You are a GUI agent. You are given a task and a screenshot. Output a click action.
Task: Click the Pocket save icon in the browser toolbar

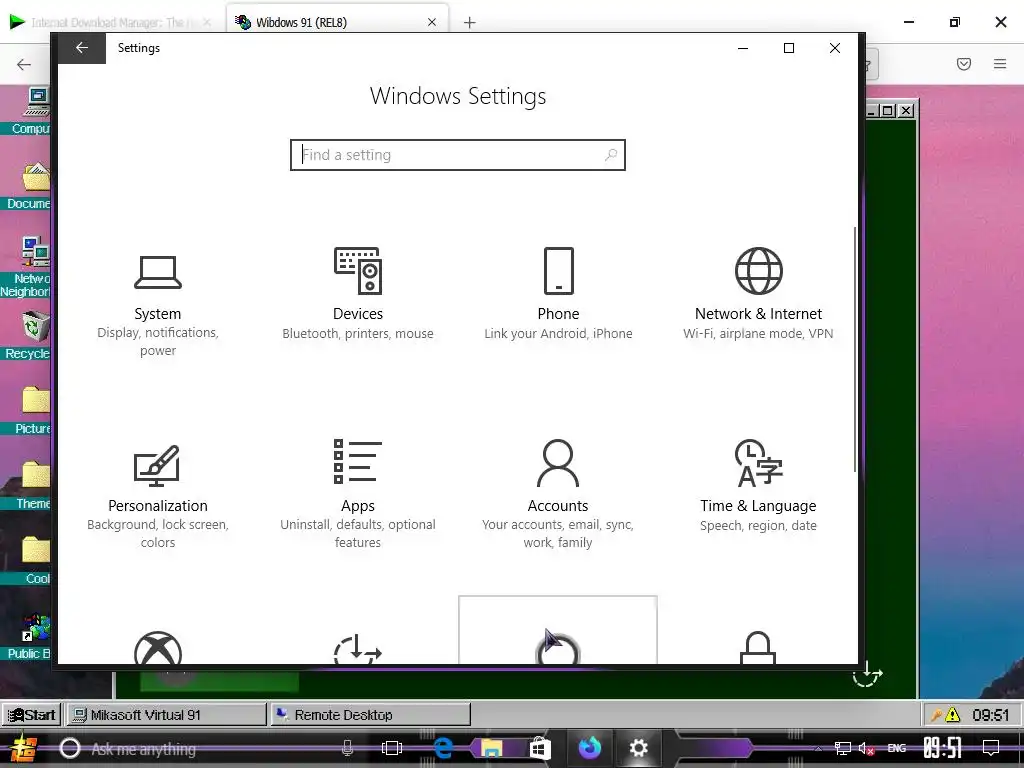point(964,64)
